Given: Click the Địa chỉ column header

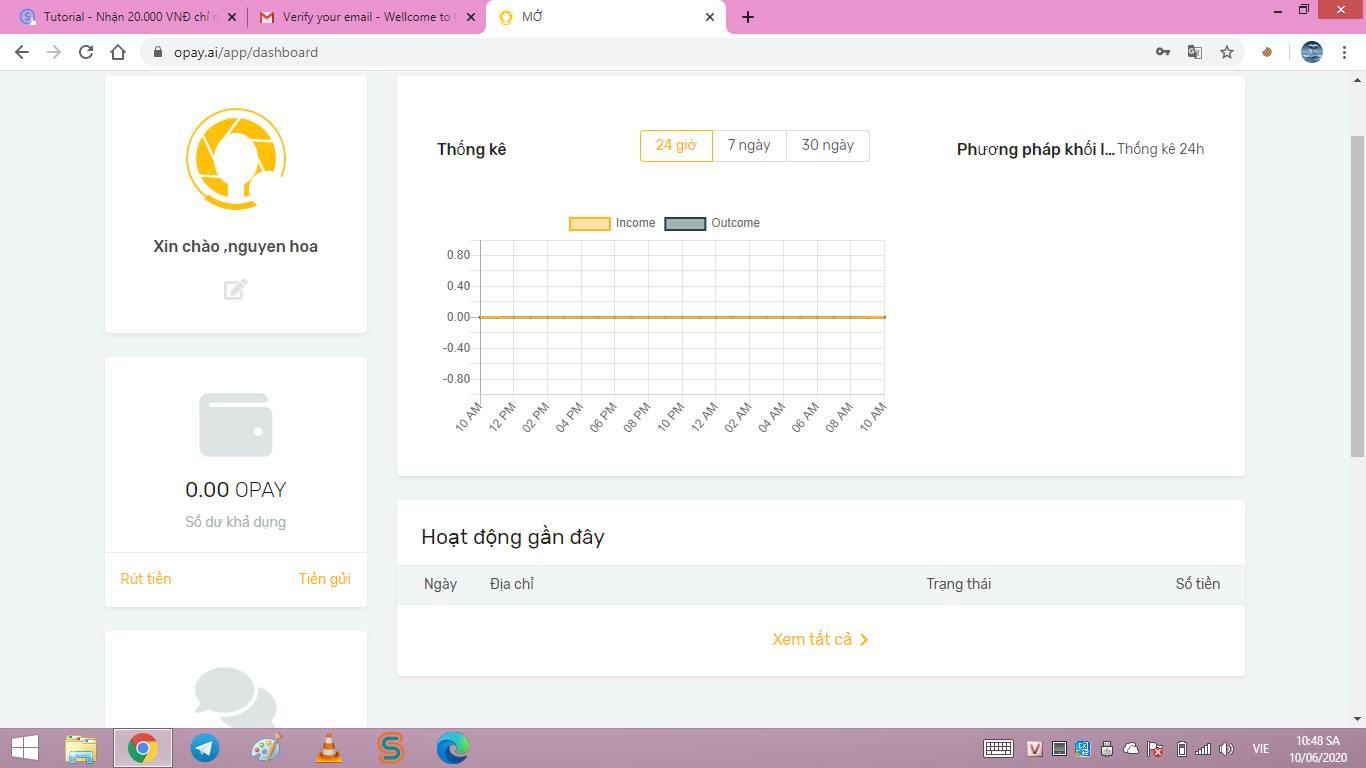Looking at the screenshot, I should (512, 584).
